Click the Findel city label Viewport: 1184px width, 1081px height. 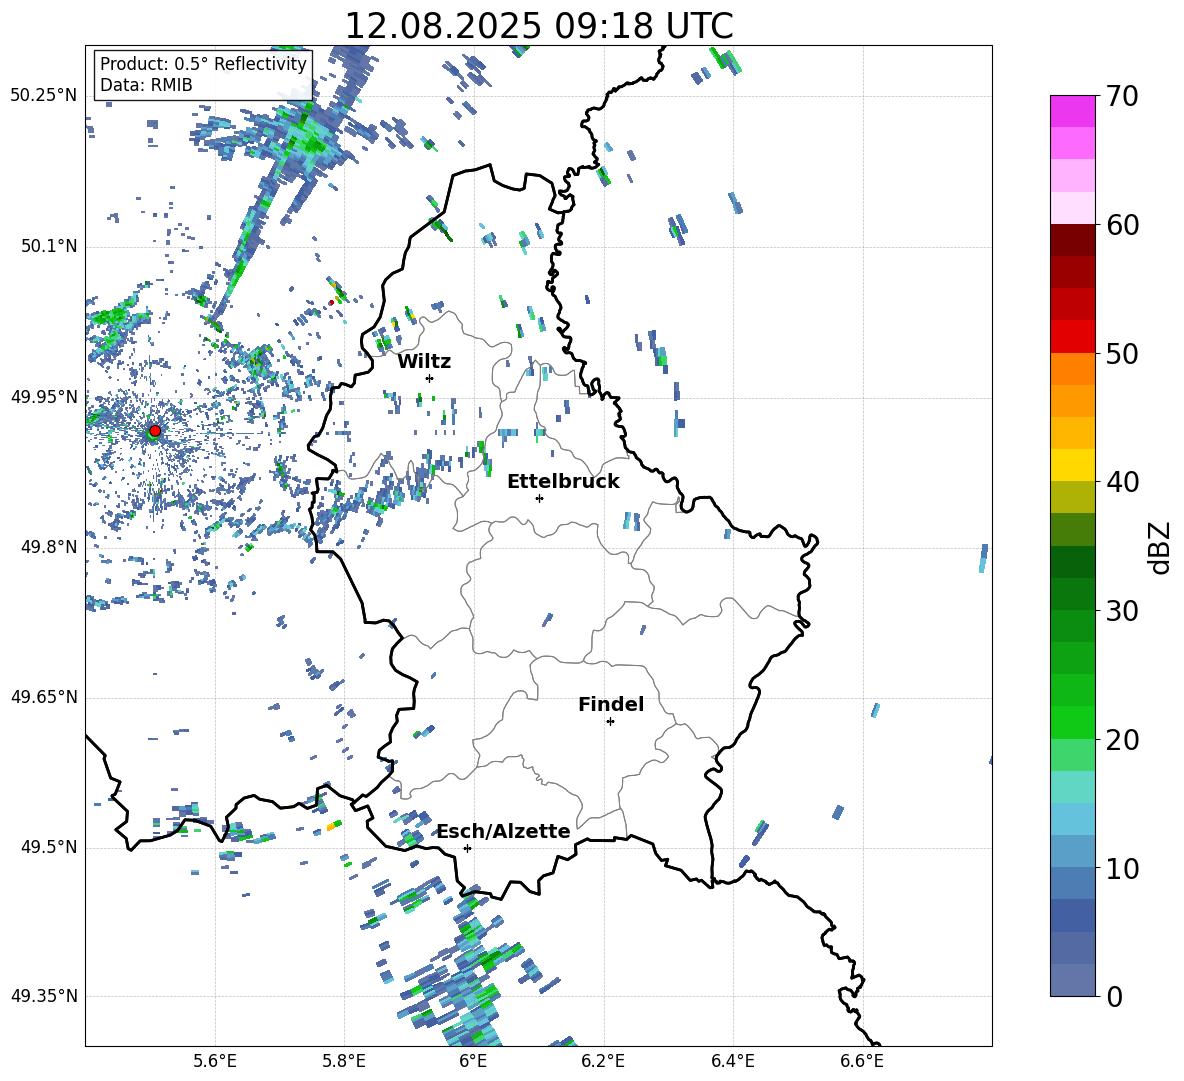(611, 704)
